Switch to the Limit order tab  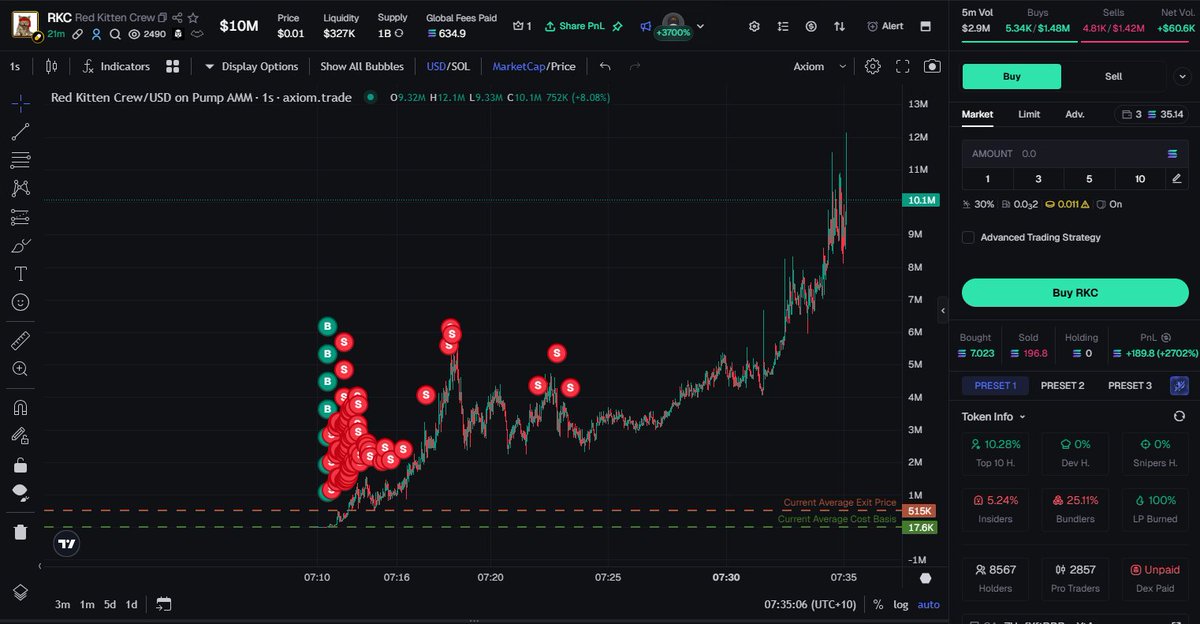pyautogui.click(x=1029, y=114)
